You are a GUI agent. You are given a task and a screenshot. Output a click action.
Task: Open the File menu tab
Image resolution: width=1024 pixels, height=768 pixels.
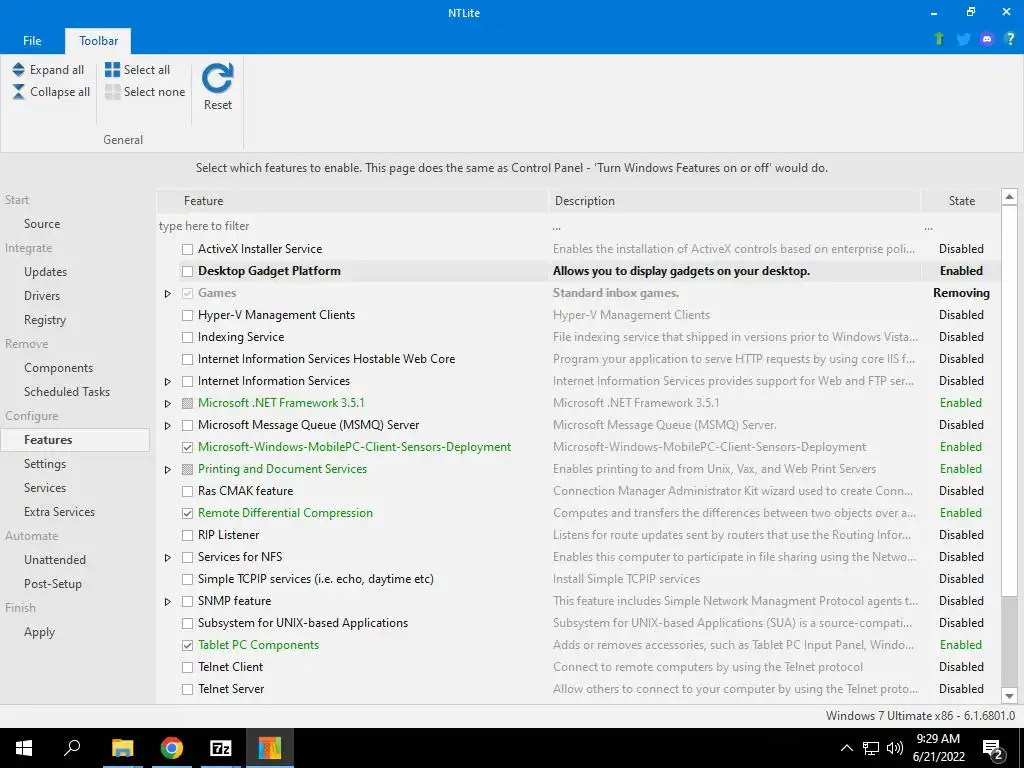click(32, 40)
